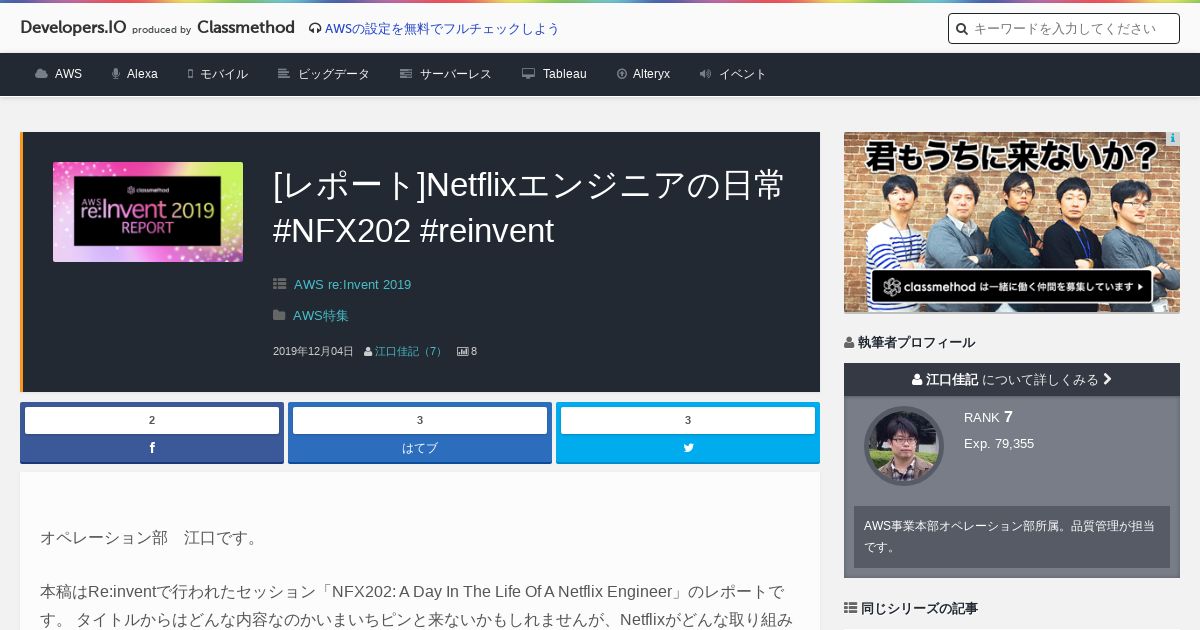Click the Developers.IO logo

pos(73,27)
